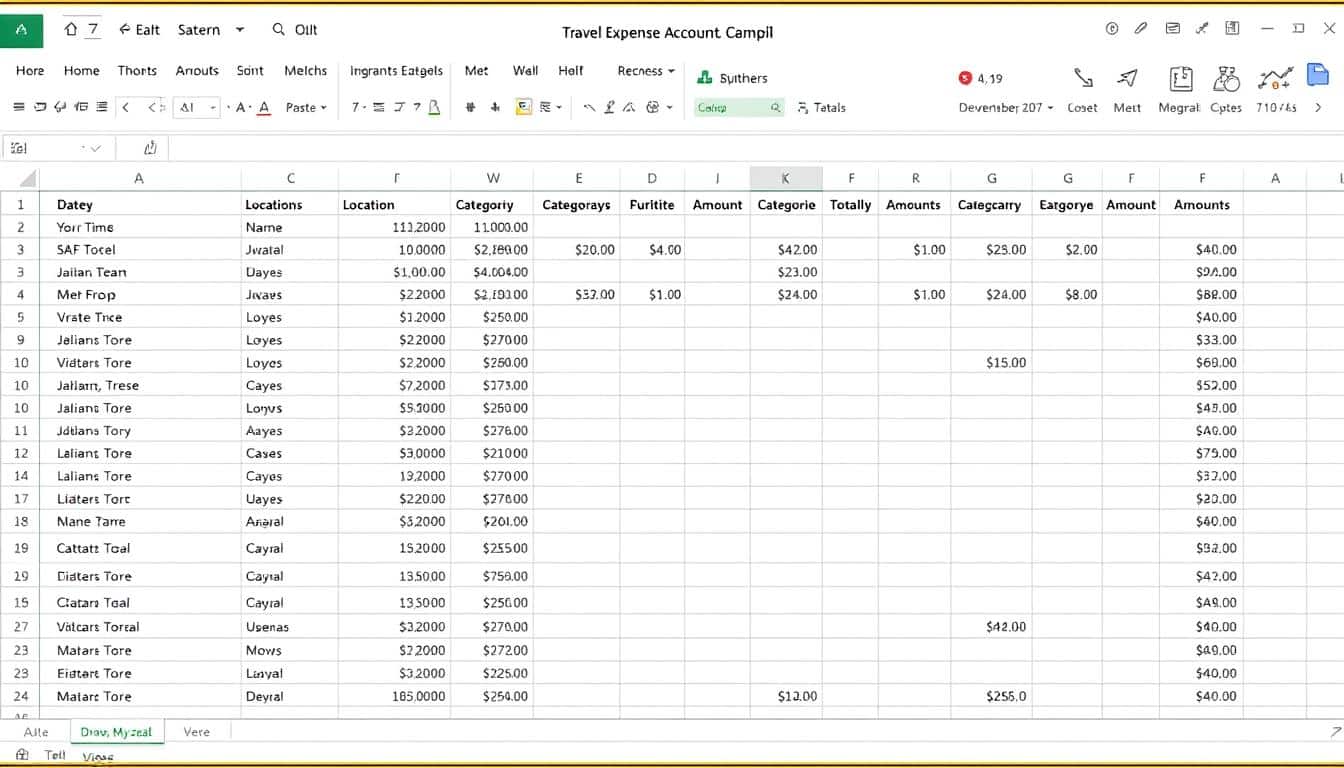Screen dimensions: 1344x768
Task: Select the Alte sheet tab
Action: pos(35,732)
